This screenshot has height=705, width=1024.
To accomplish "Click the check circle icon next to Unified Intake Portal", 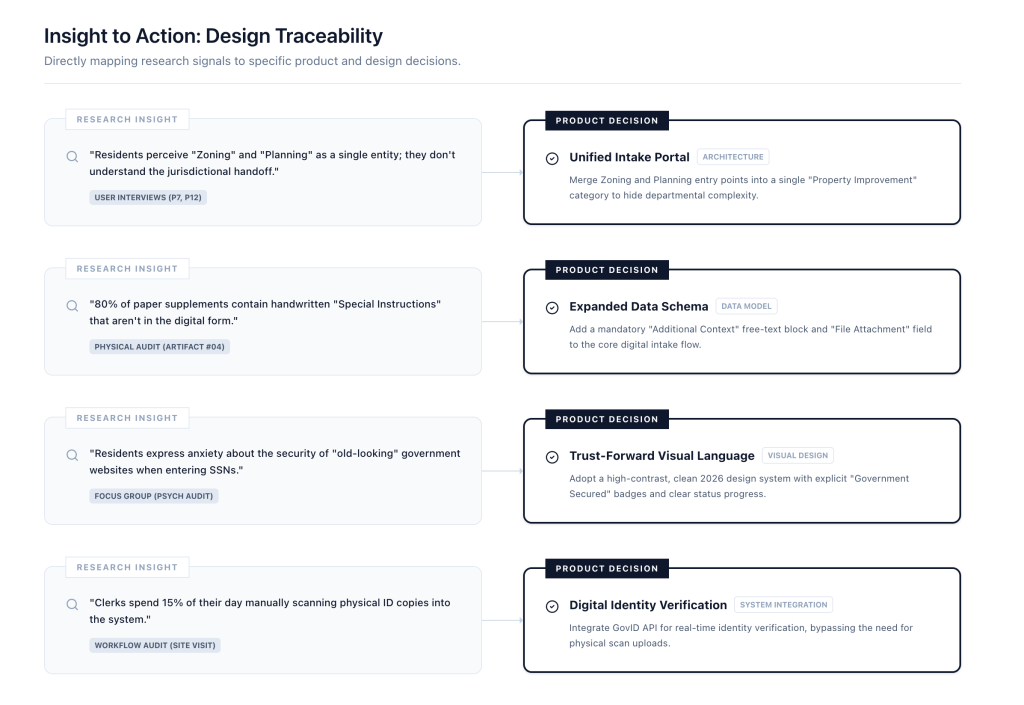I will point(552,158).
